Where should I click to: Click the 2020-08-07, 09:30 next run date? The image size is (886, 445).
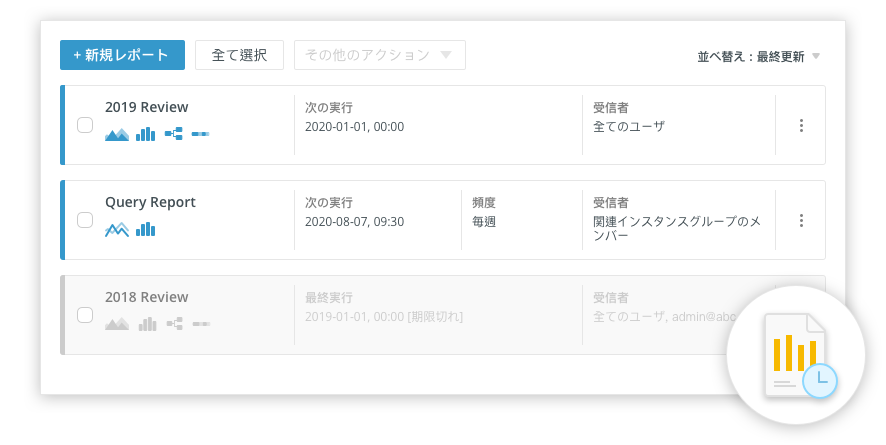pyautogui.click(x=354, y=222)
